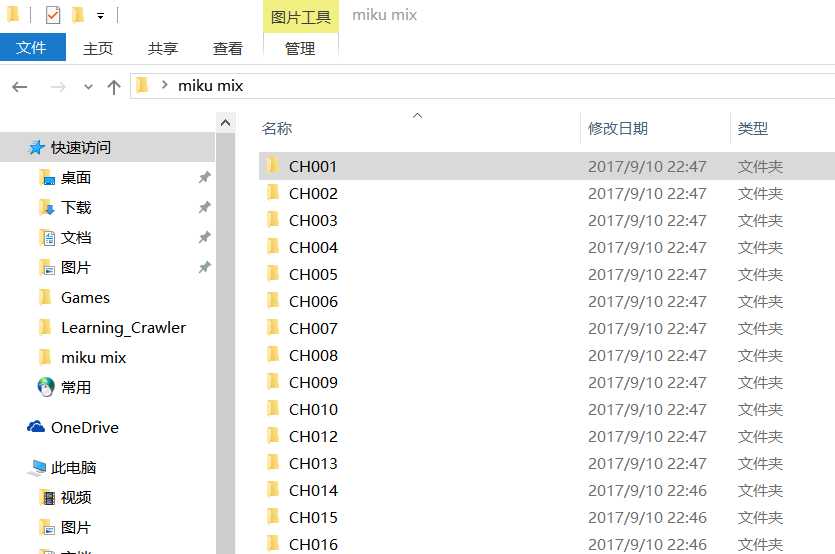
Task: Click the pin icon next to pinned 图片
Action: 204,267
